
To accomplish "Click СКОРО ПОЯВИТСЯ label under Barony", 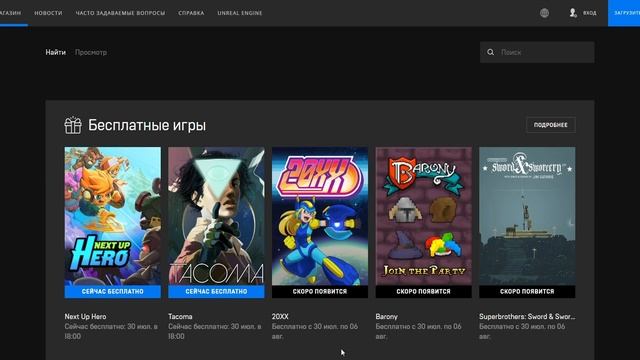I will coord(424,291).
